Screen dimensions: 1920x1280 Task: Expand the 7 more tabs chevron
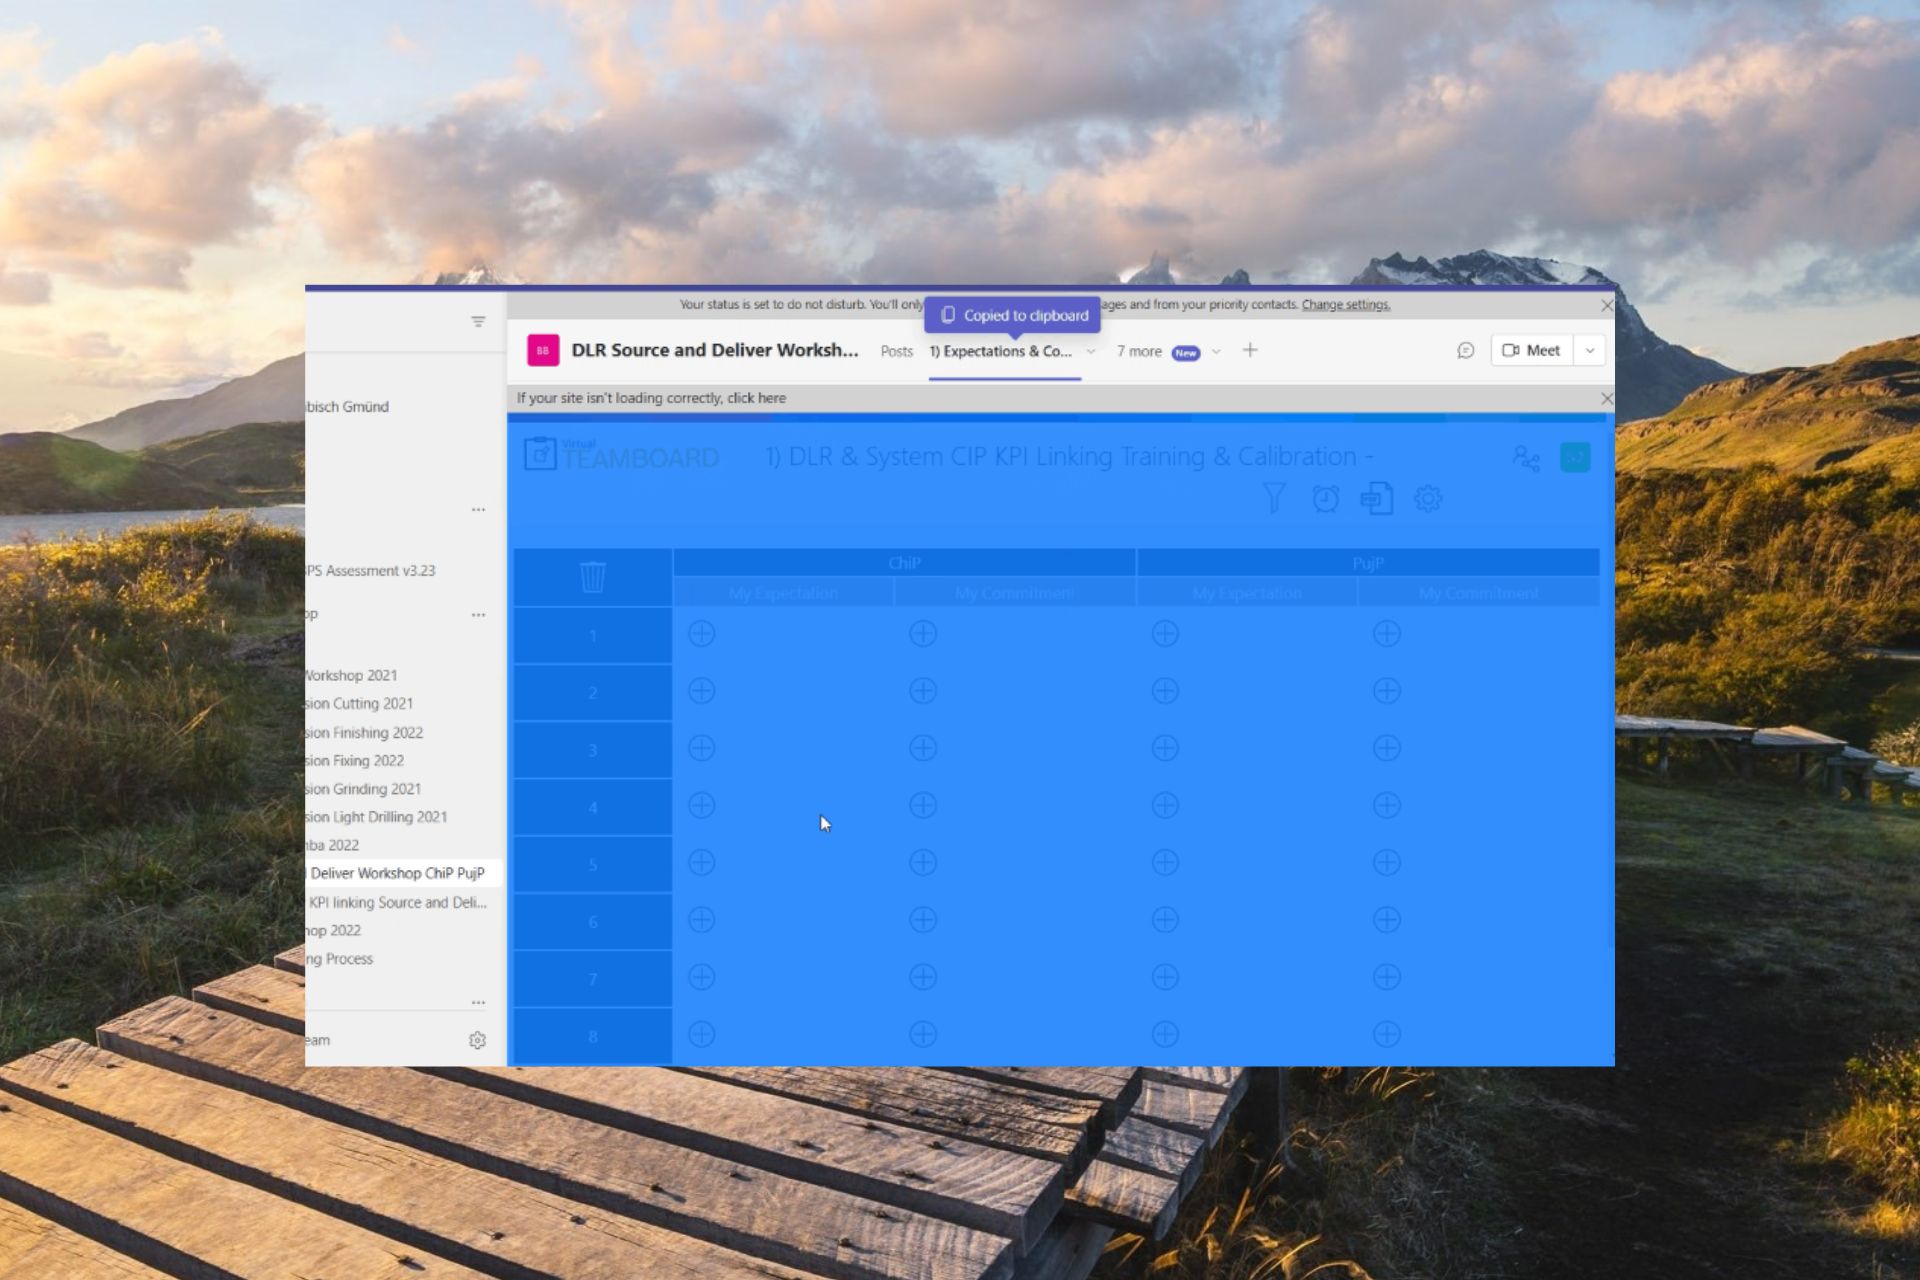(x=1216, y=351)
